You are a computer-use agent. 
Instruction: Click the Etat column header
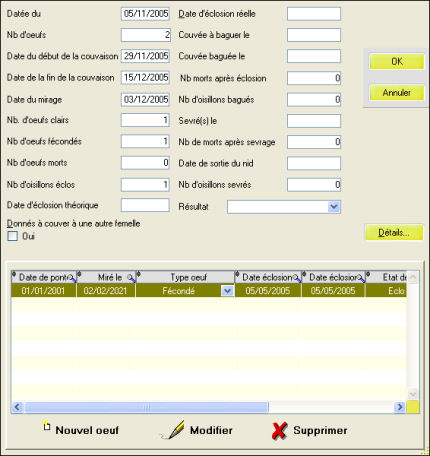click(387, 277)
